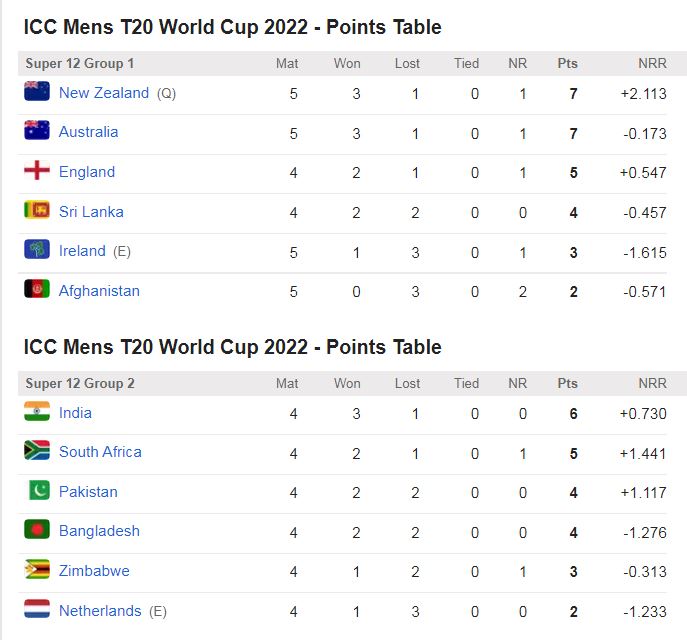Click the England flag icon
Viewport: 687px width, 640px height.
coord(37,171)
